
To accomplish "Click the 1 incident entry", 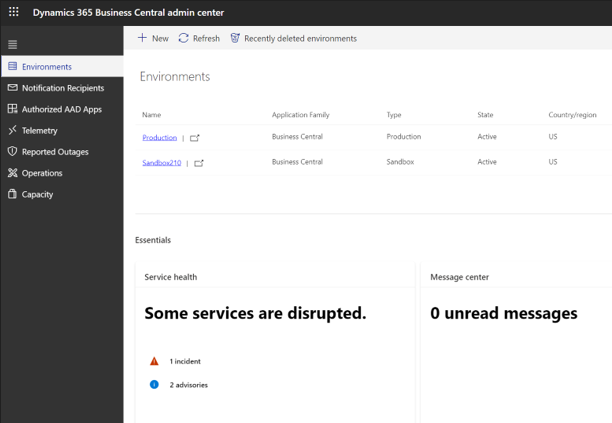I will pyautogui.click(x=185, y=361).
